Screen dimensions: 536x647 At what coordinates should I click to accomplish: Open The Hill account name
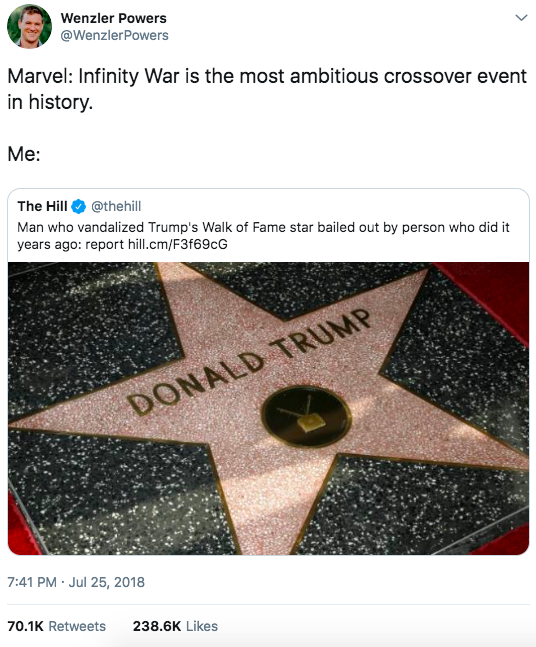[42, 206]
